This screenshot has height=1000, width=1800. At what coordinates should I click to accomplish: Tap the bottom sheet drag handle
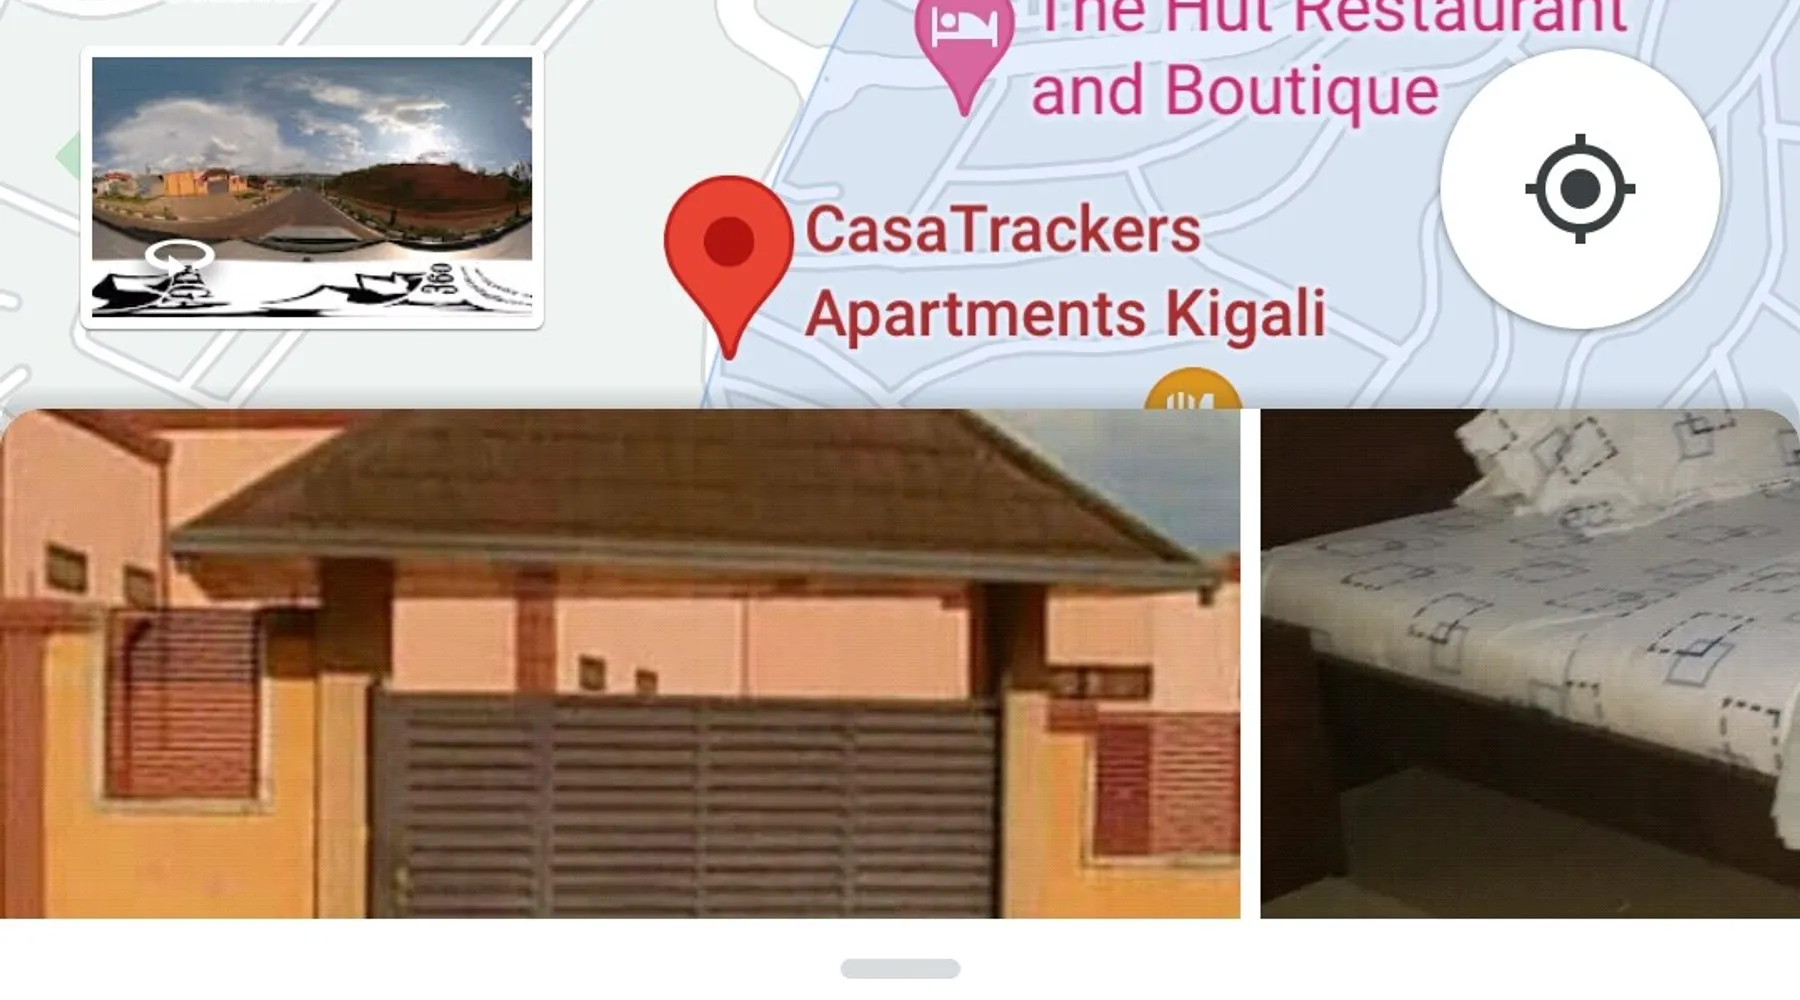click(900, 968)
